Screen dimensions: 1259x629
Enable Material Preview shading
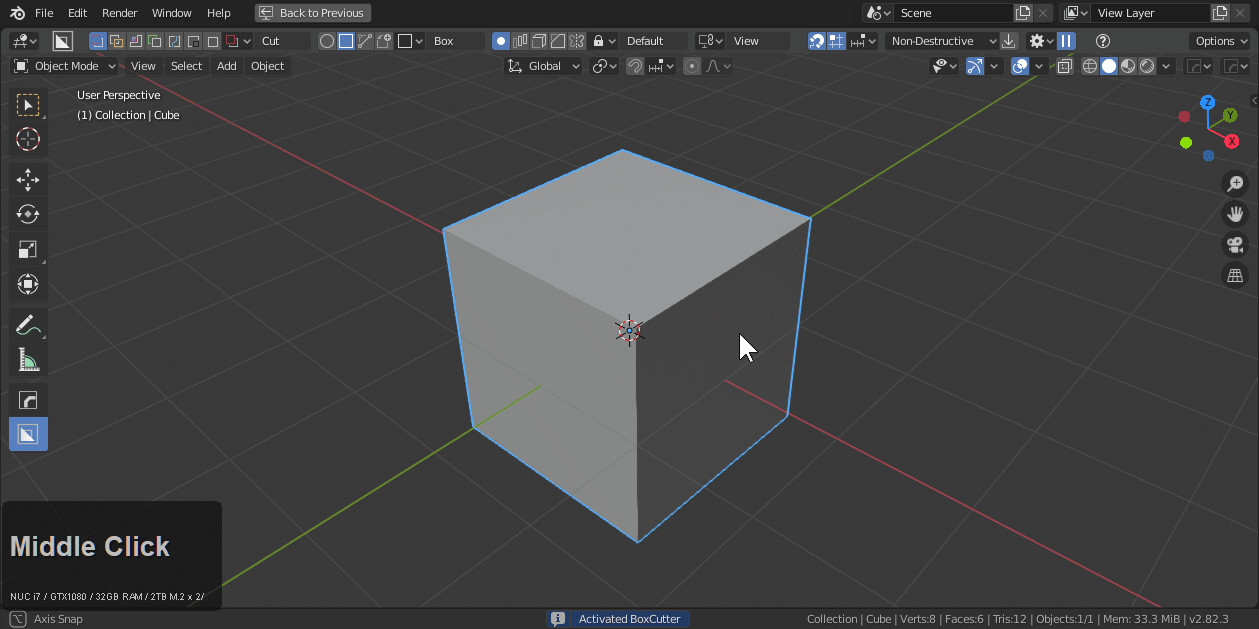(1128, 65)
